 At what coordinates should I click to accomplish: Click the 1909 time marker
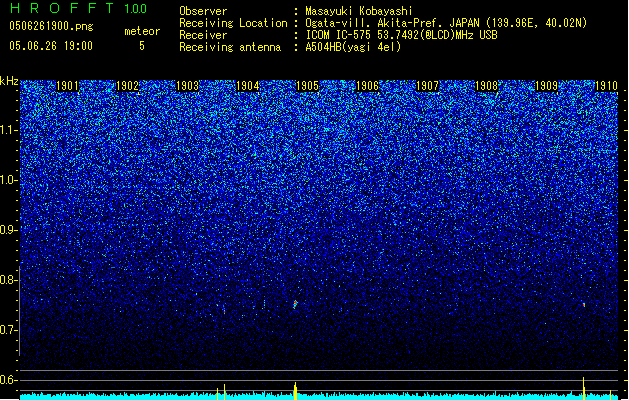tap(546, 86)
